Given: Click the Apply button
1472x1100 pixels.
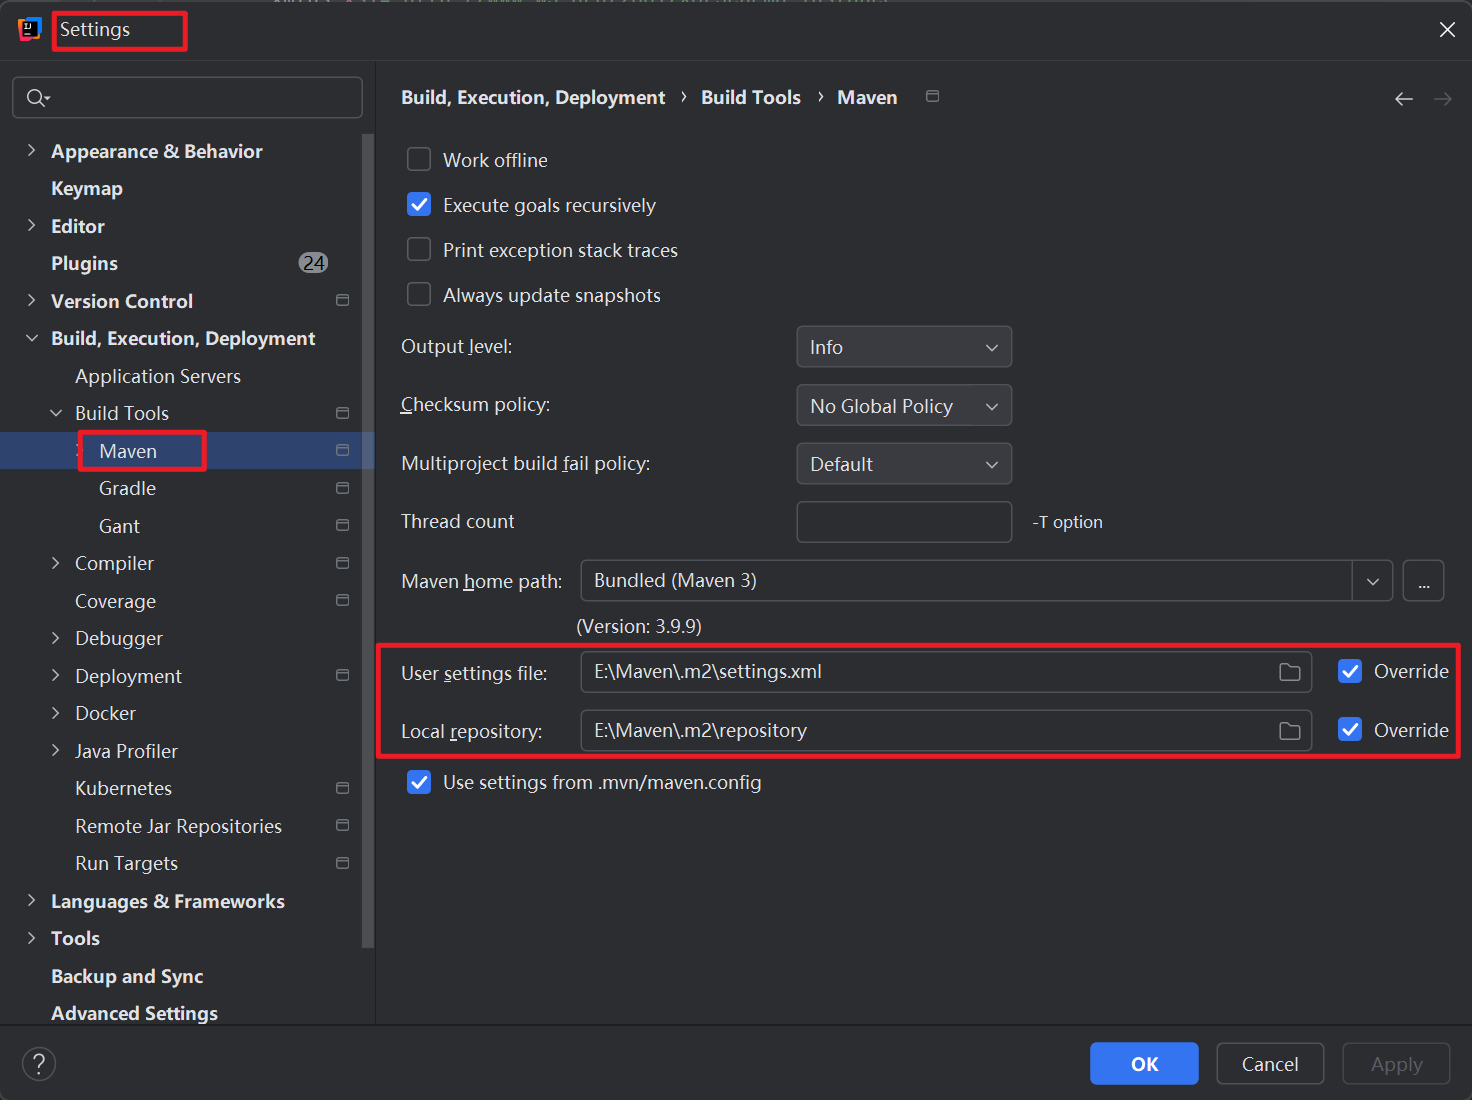Looking at the screenshot, I should click(1396, 1064).
